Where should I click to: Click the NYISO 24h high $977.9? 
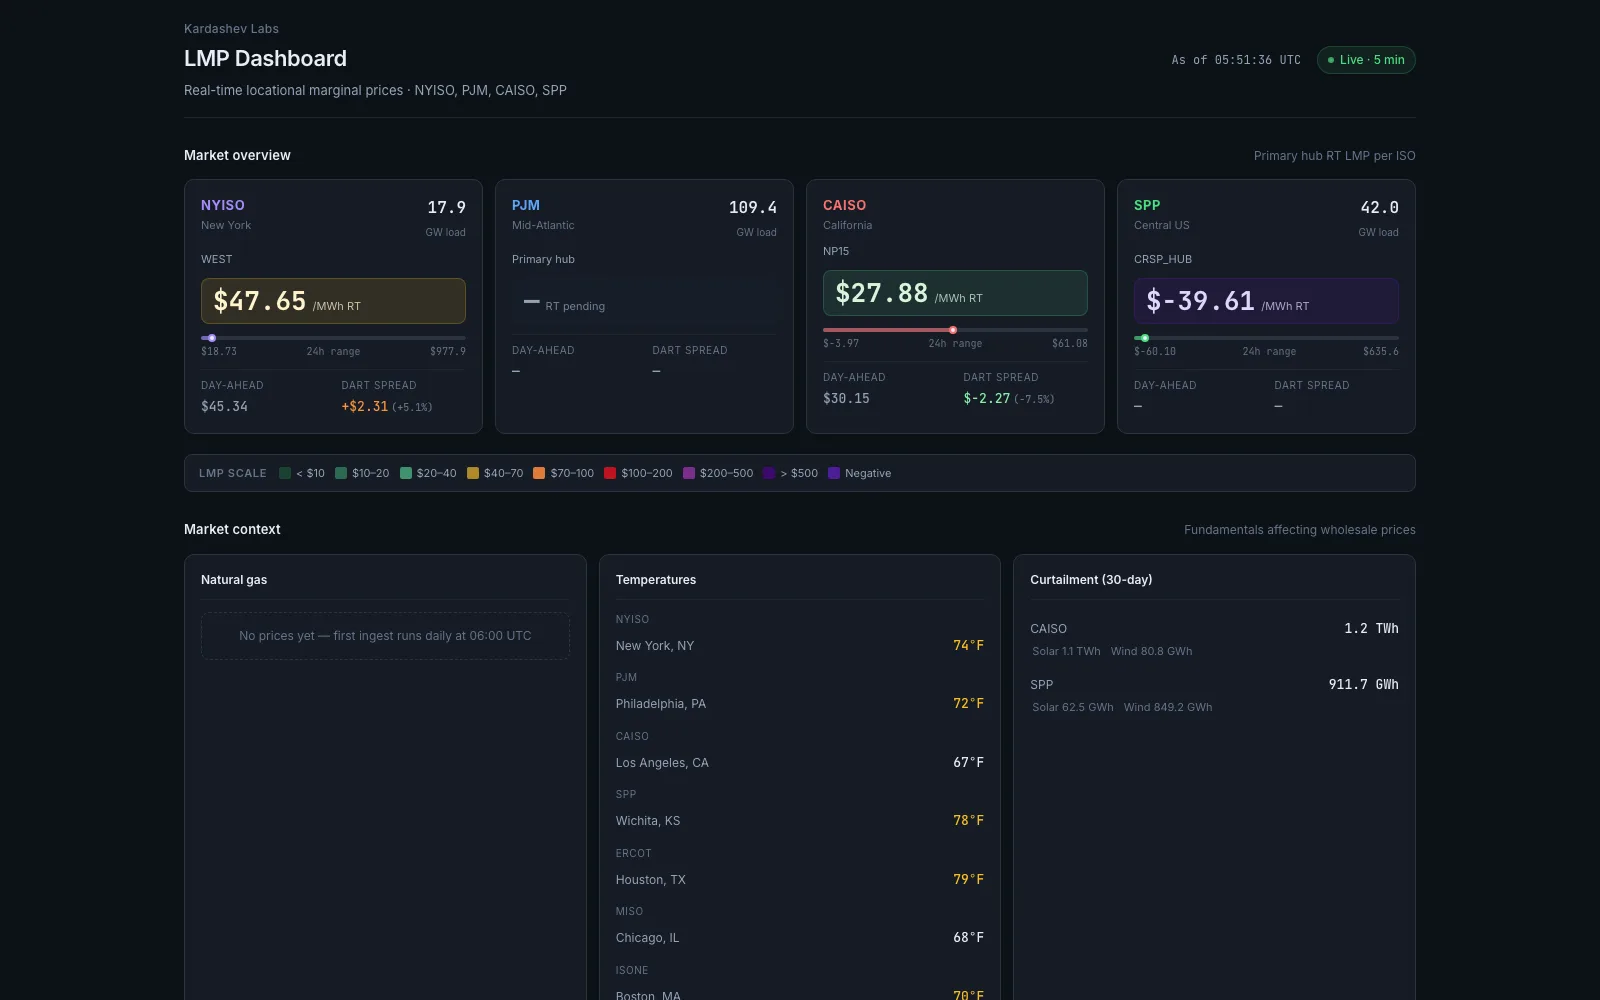[x=448, y=352]
